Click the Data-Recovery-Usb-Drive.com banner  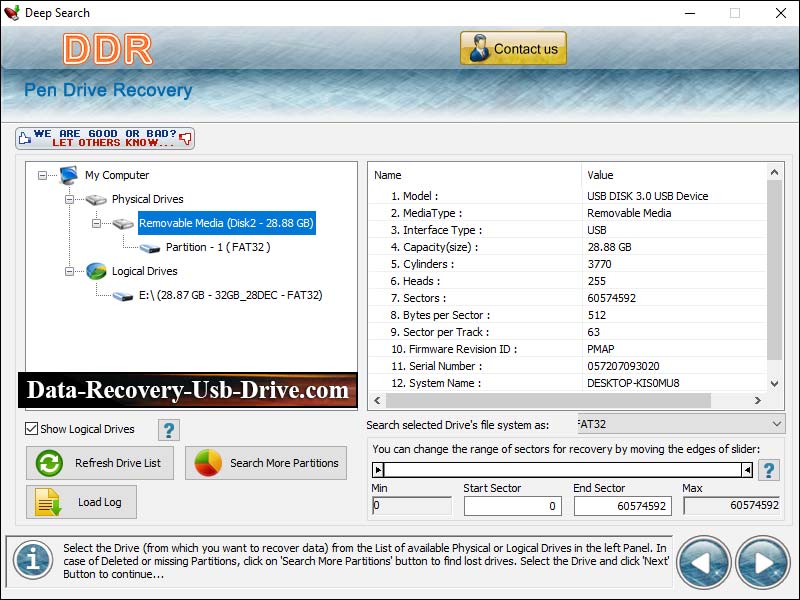[188, 390]
